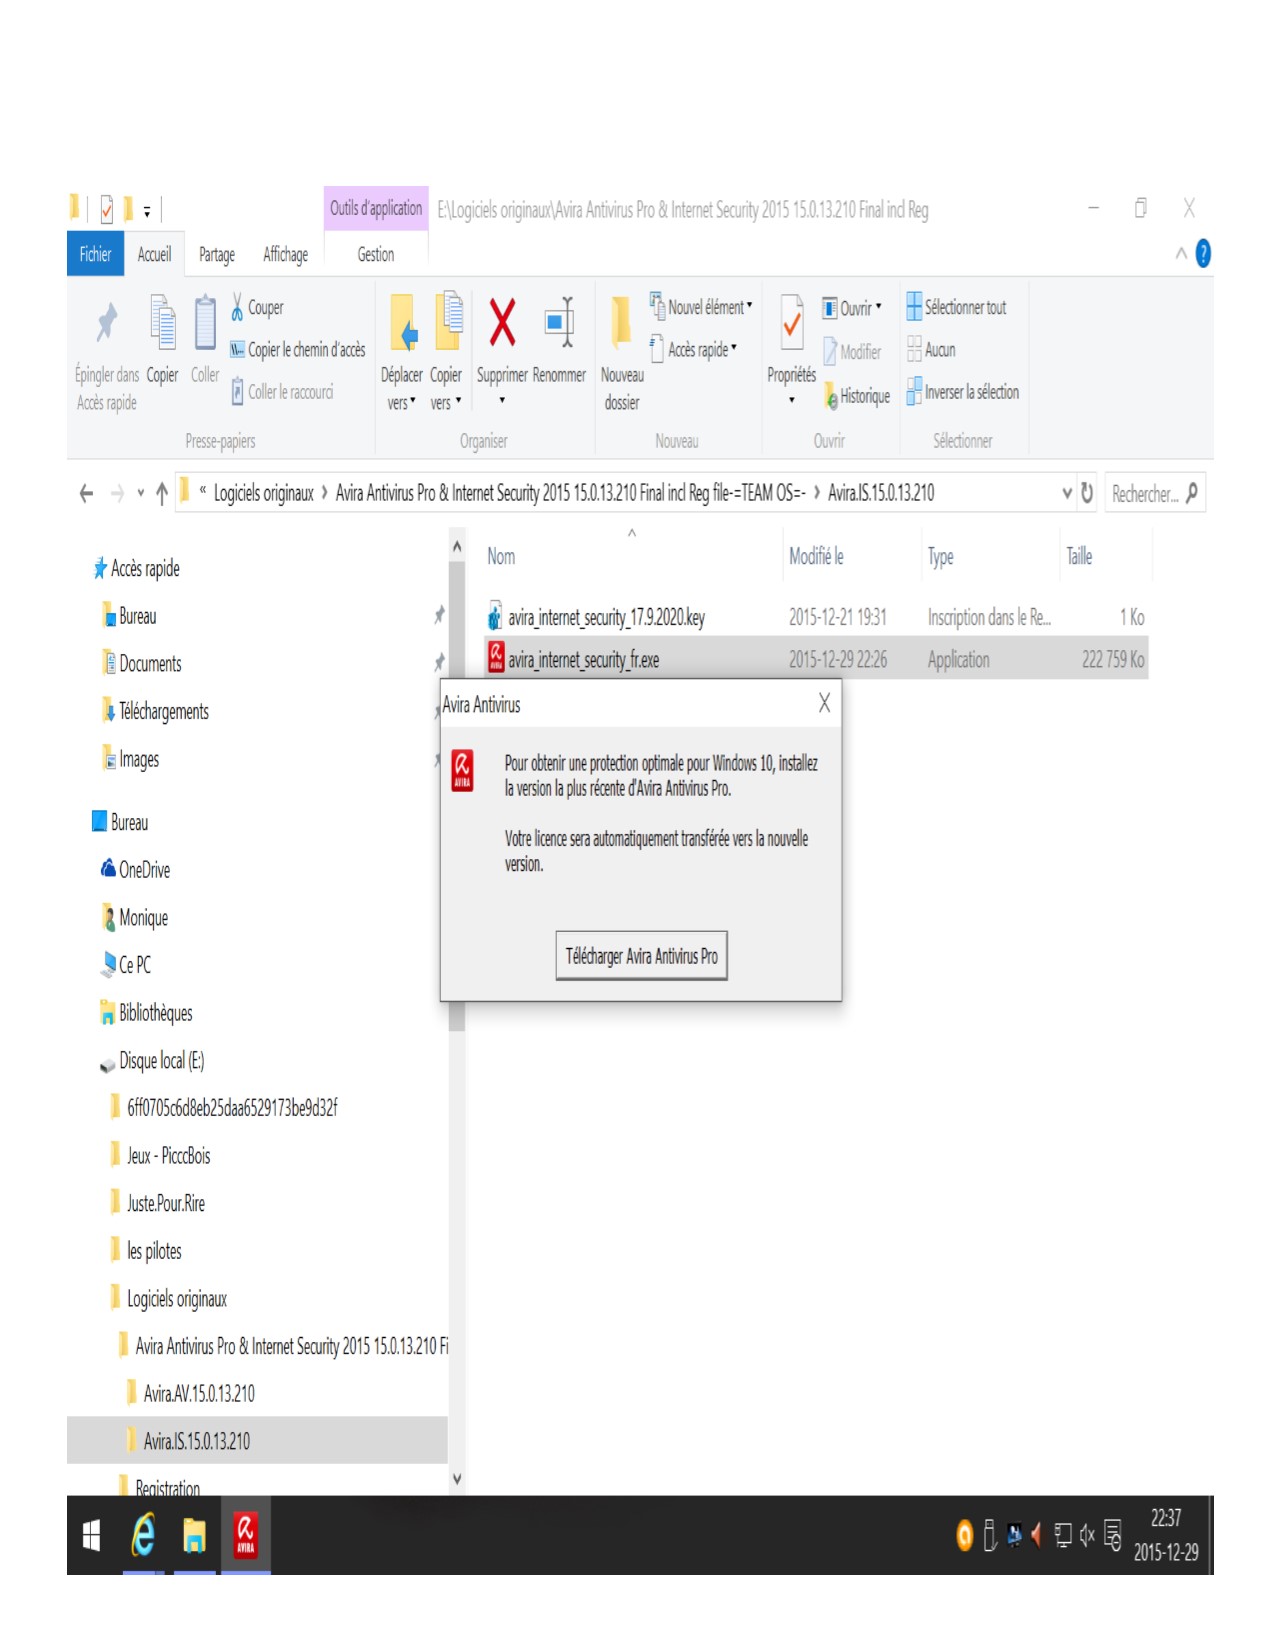This screenshot has height=1650, width=1275.
Task: Expand the address bar history dropdown
Action: [1066, 493]
